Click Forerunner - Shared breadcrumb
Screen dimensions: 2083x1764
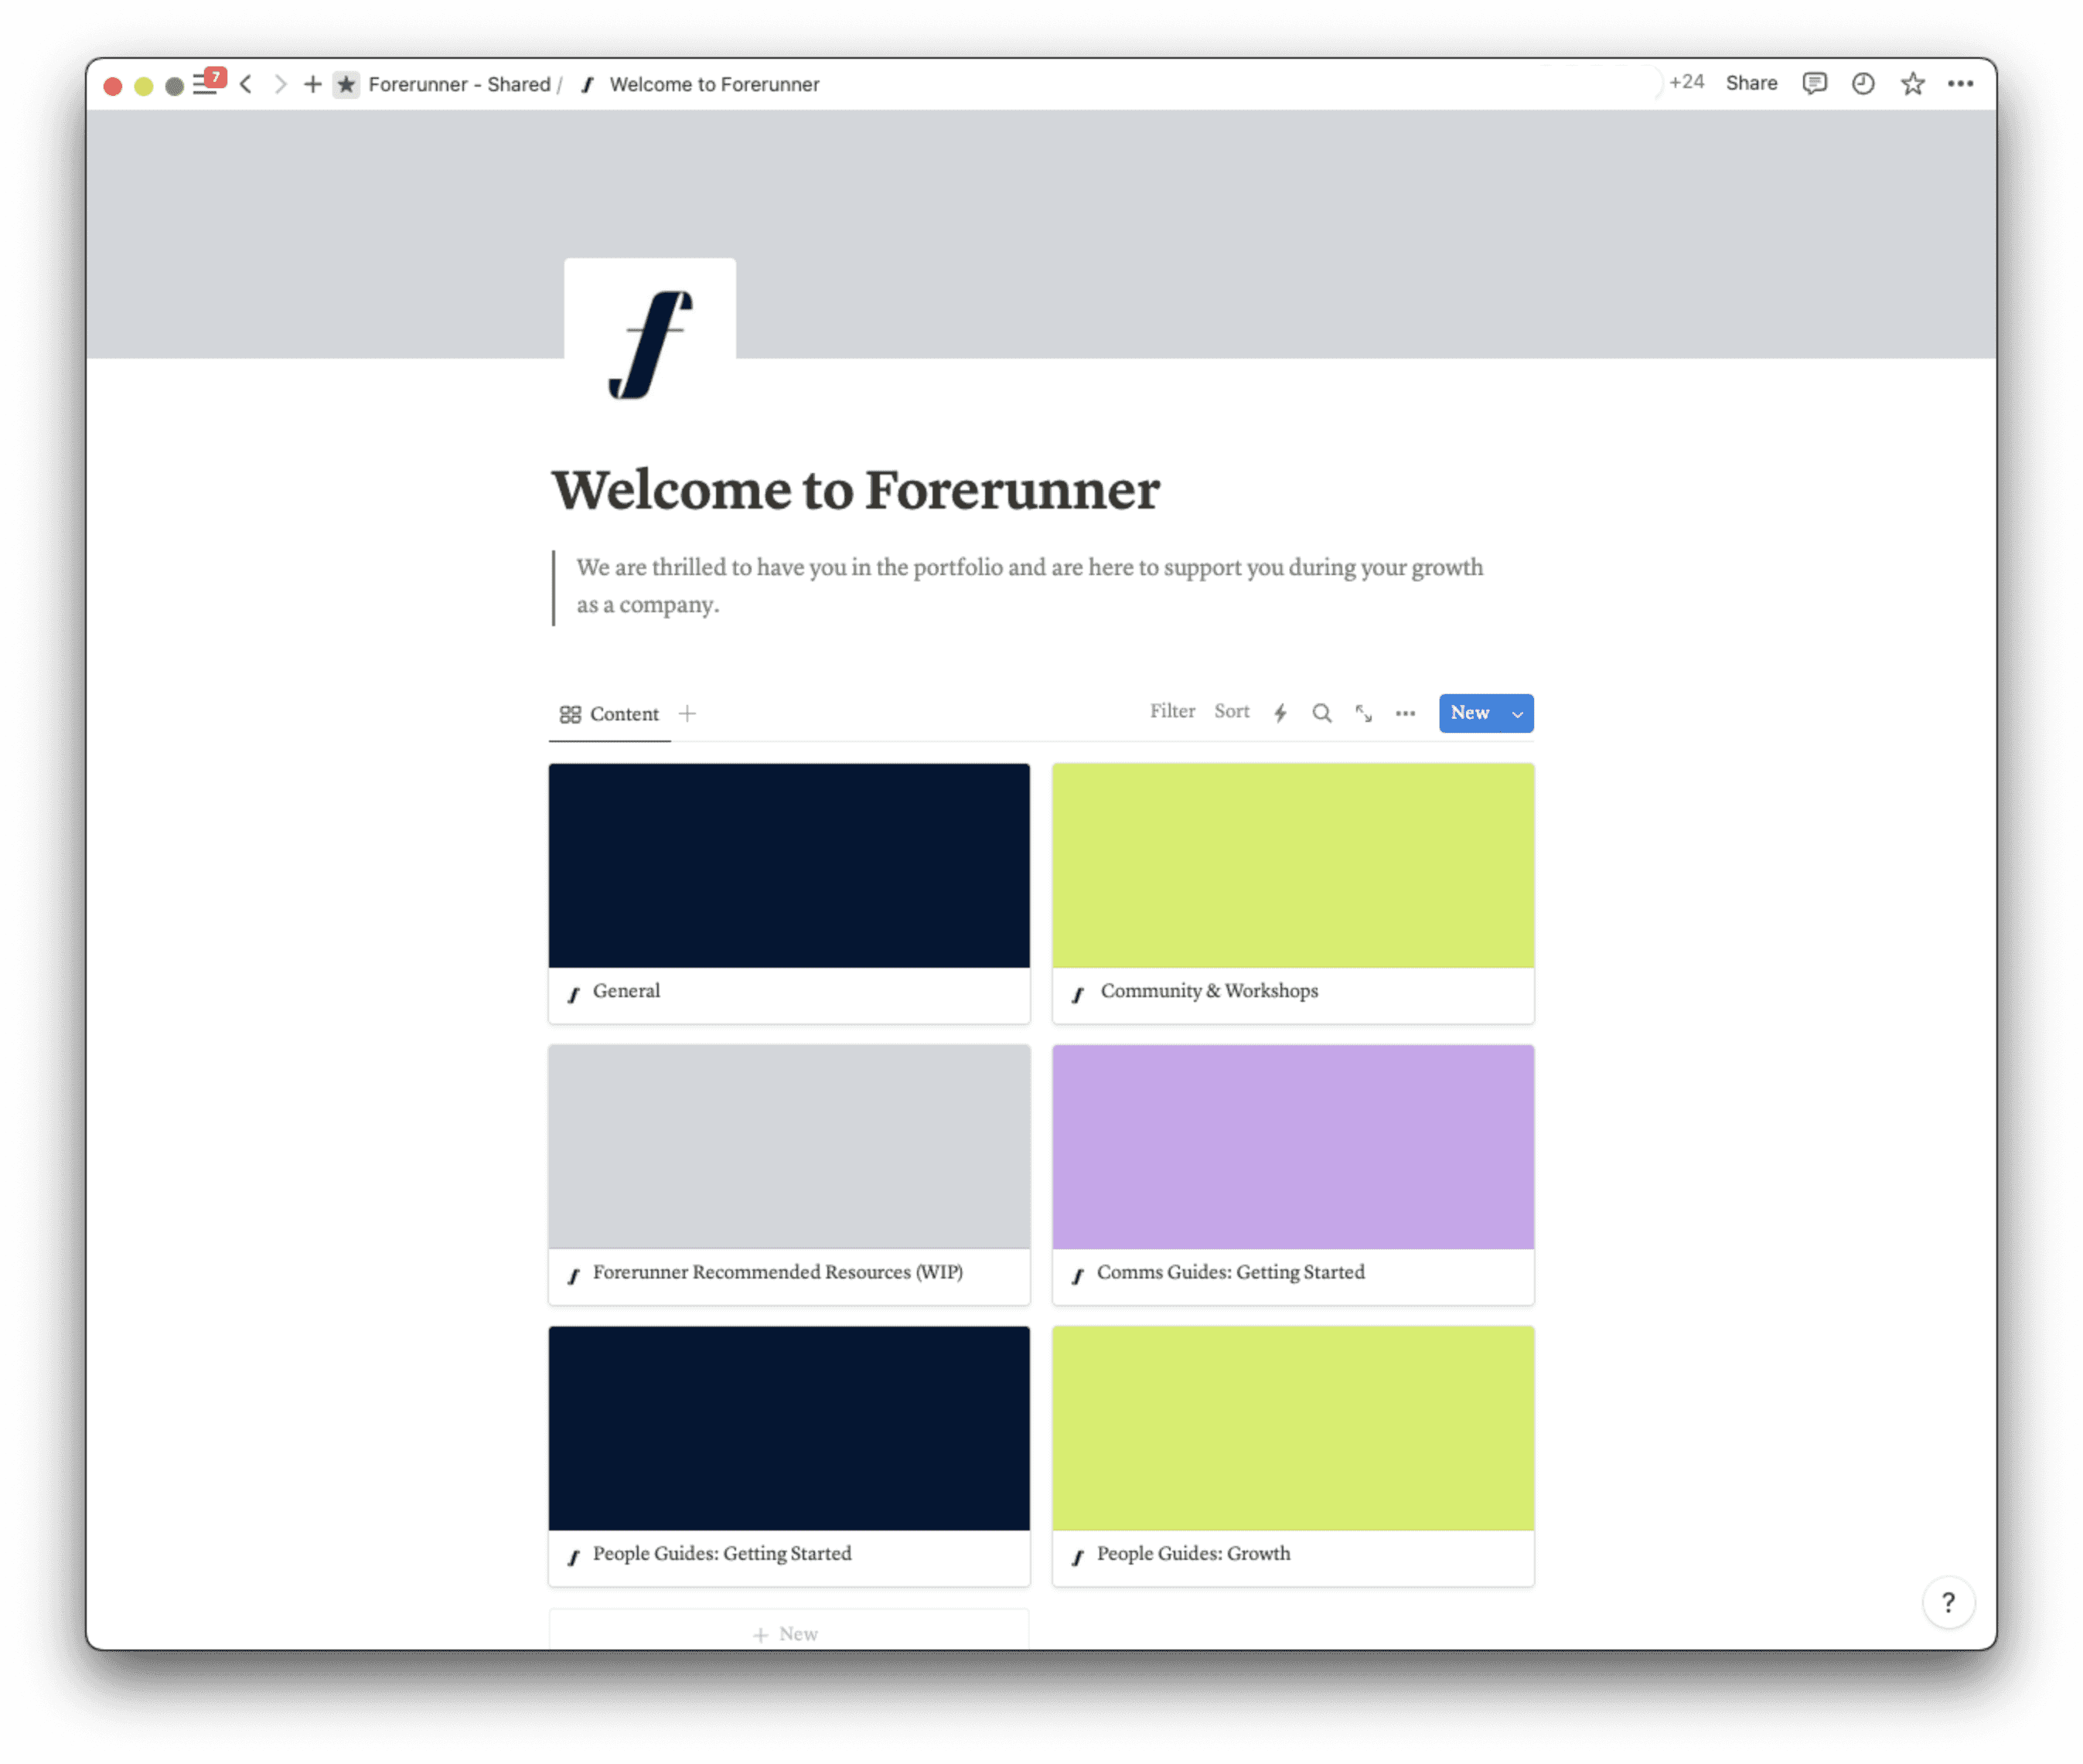pos(459,85)
